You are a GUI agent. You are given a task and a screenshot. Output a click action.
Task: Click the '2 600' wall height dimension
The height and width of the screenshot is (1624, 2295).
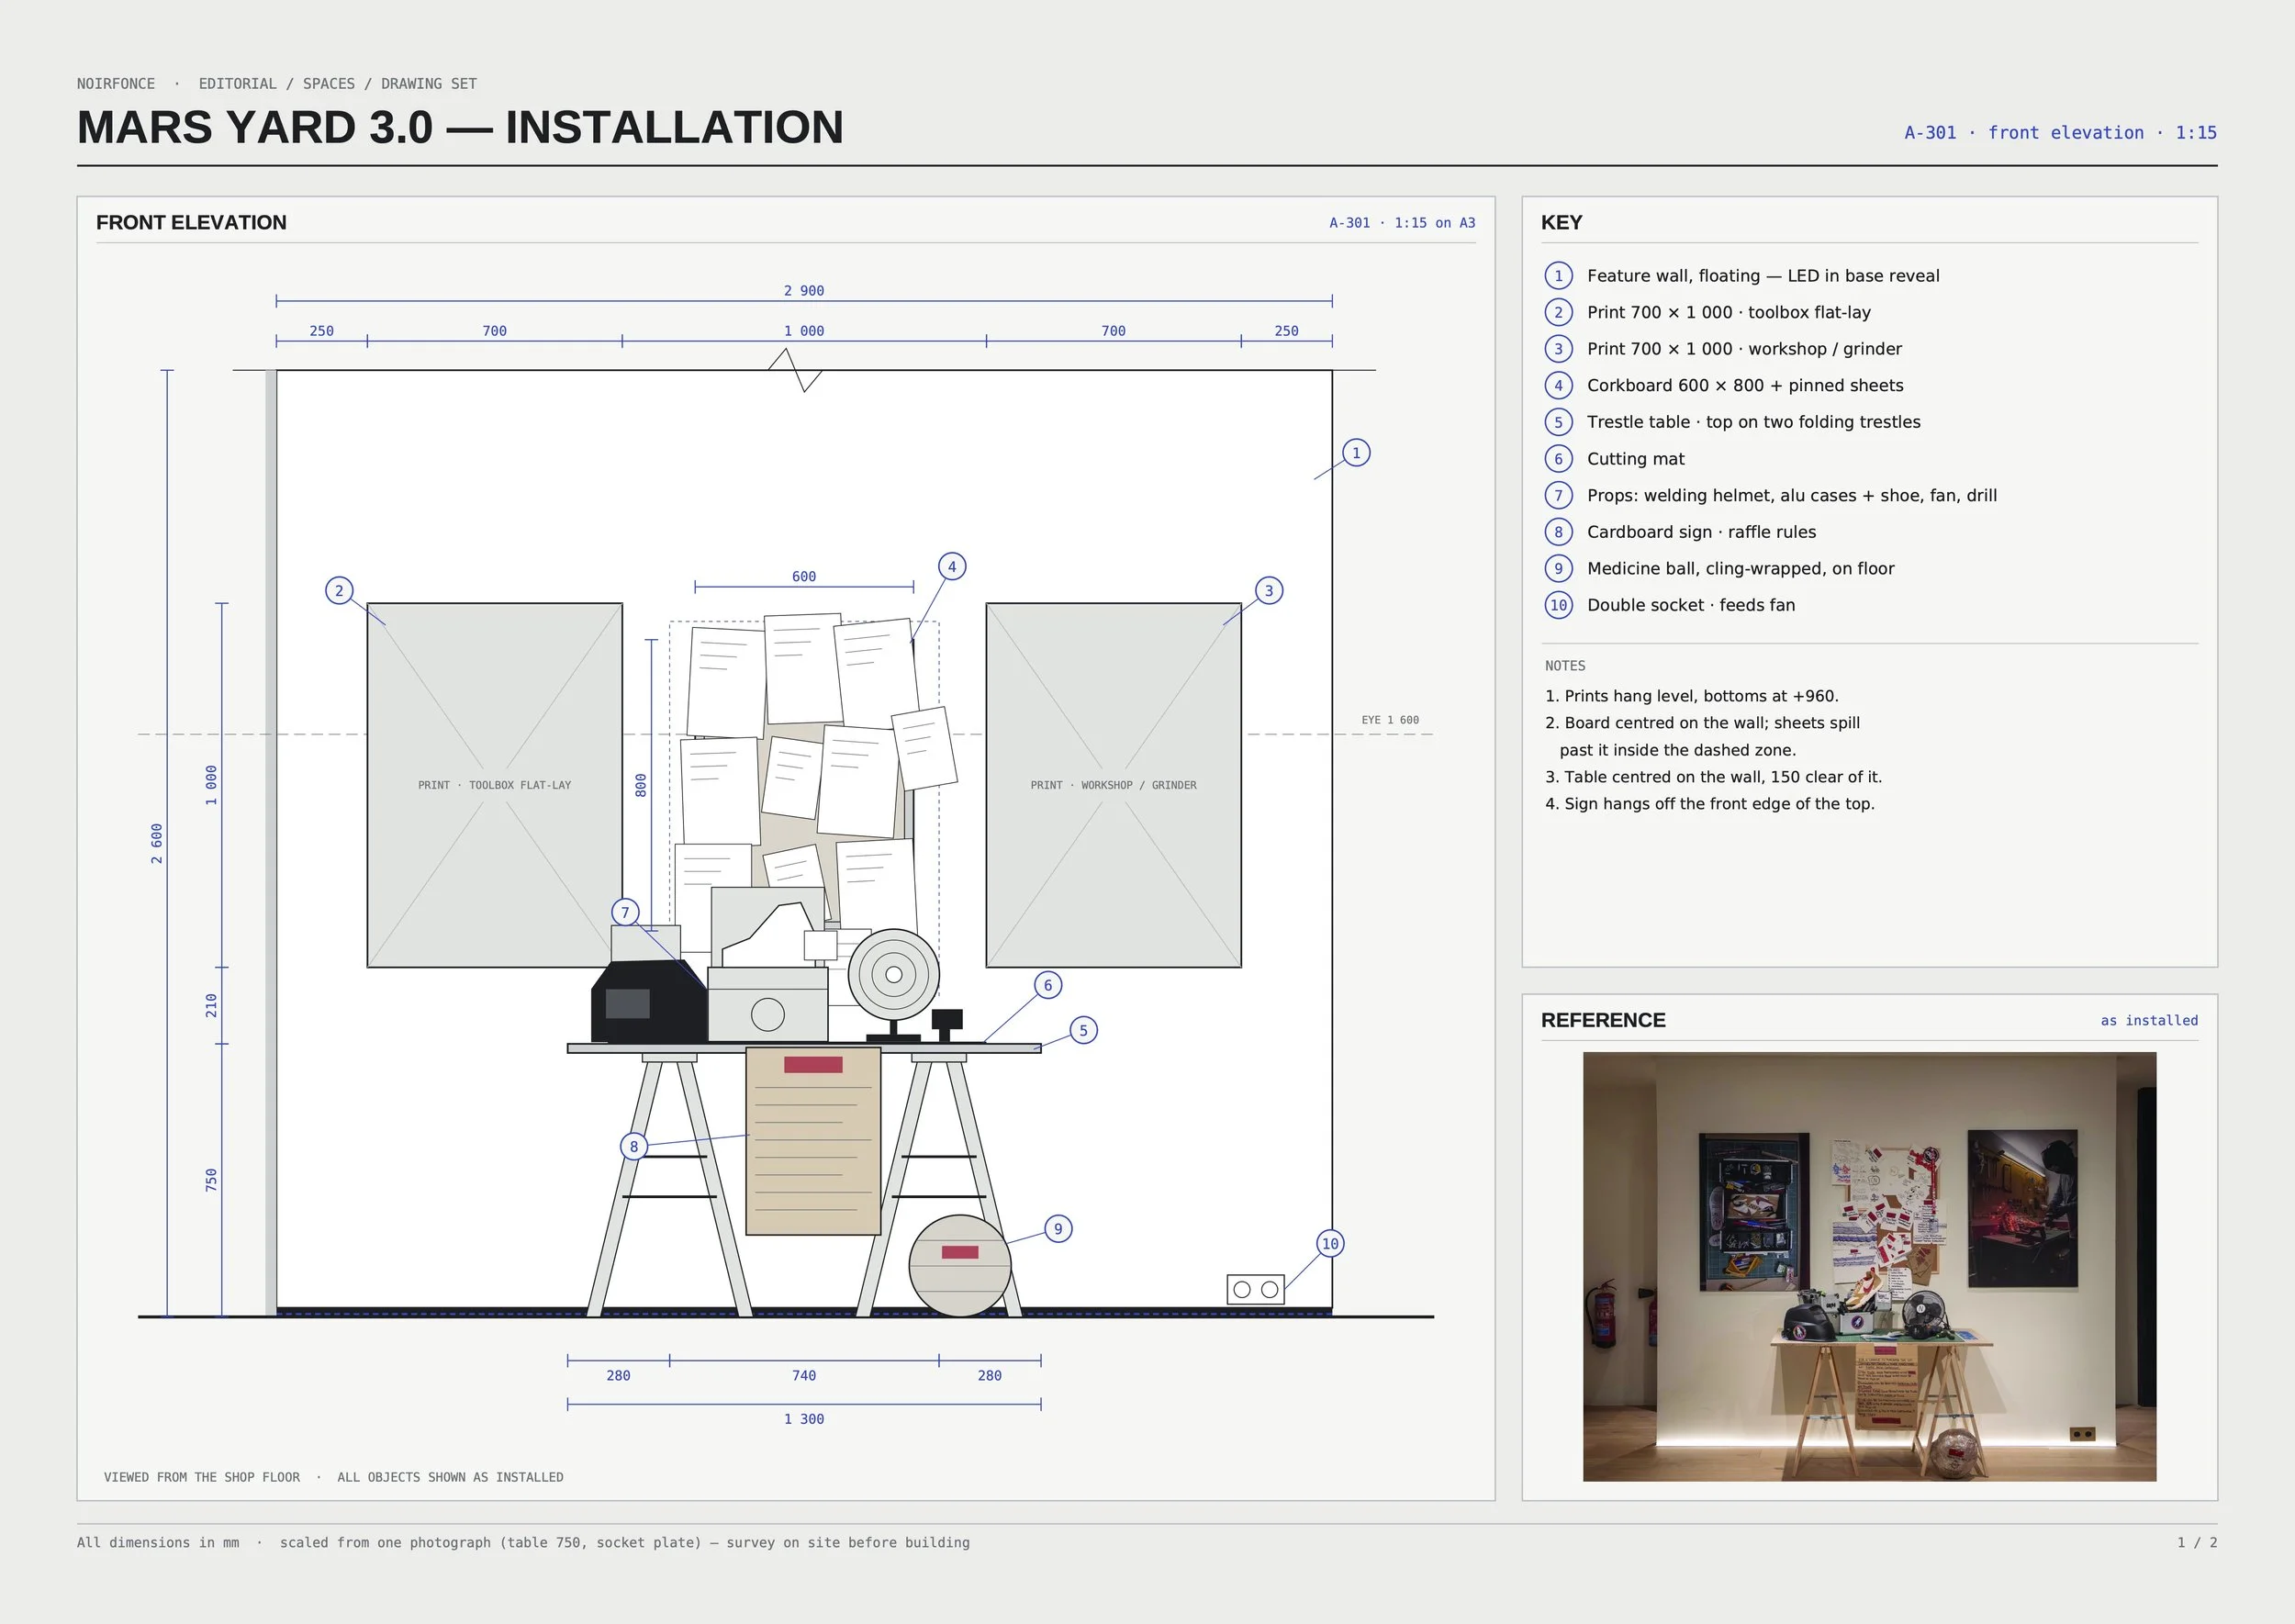pyautogui.click(x=157, y=844)
